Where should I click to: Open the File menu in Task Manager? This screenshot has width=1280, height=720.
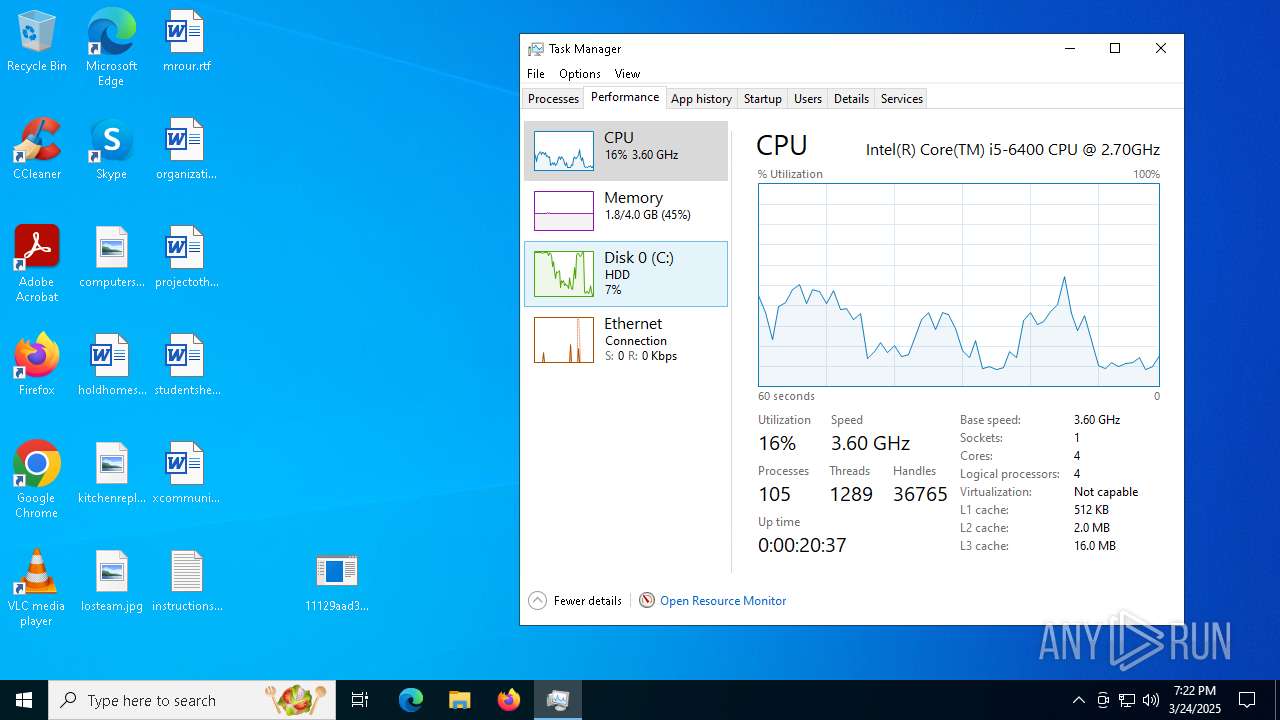coord(536,74)
